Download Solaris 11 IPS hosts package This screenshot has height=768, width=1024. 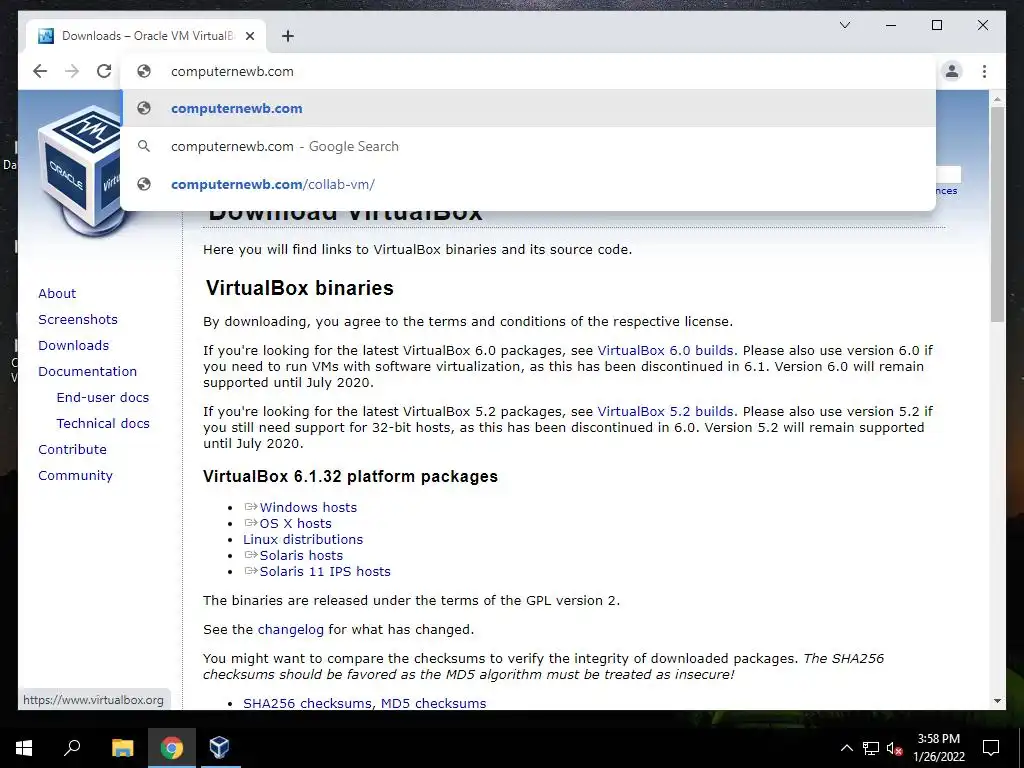point(325,571)
